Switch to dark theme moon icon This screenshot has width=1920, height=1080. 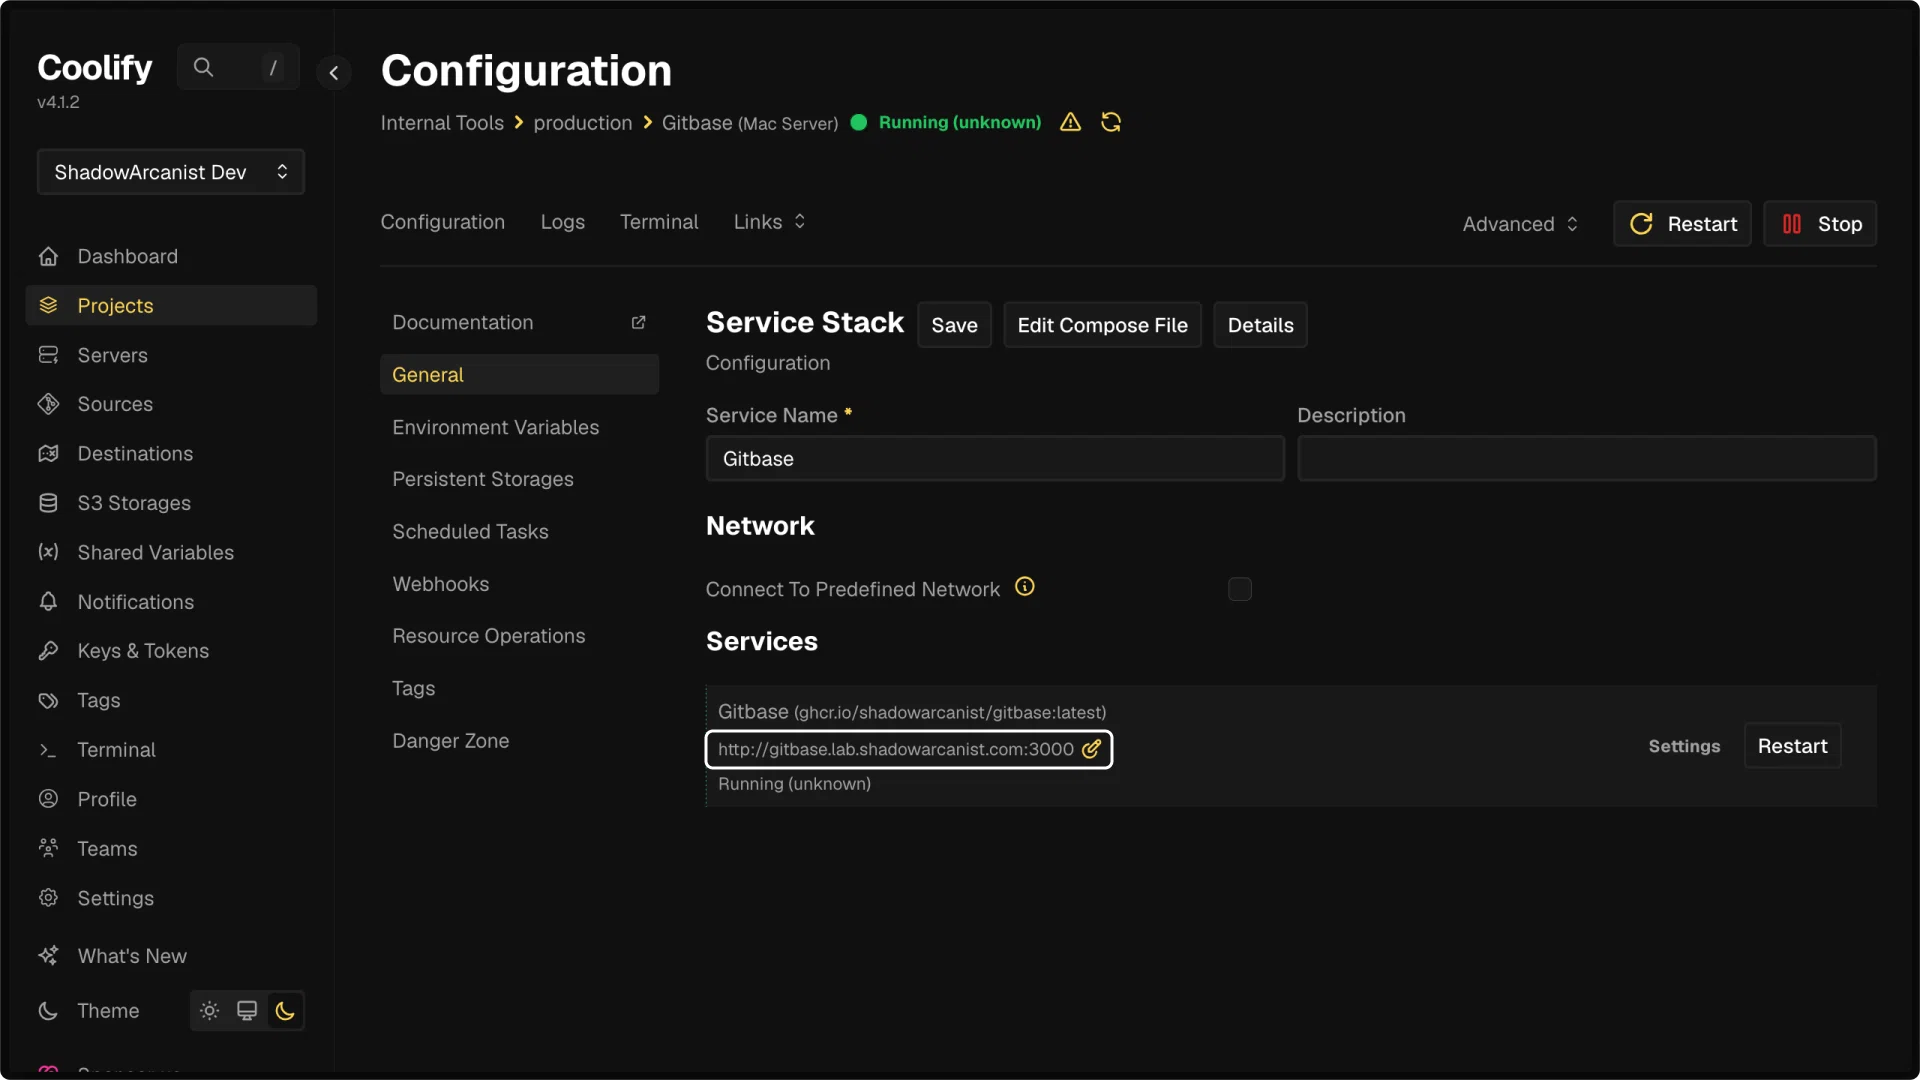[x=285, y=1011]
